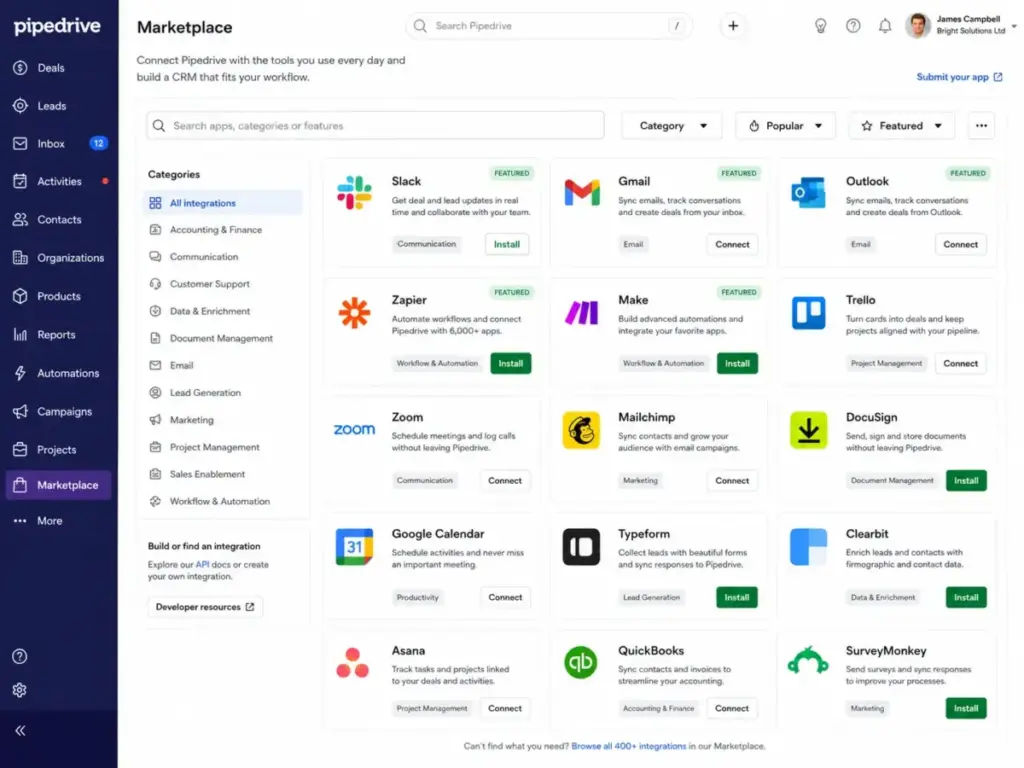The width and height of the screenshot is (1024, 768).
Task: Install the Slack integration
Action: pos(507,244)
